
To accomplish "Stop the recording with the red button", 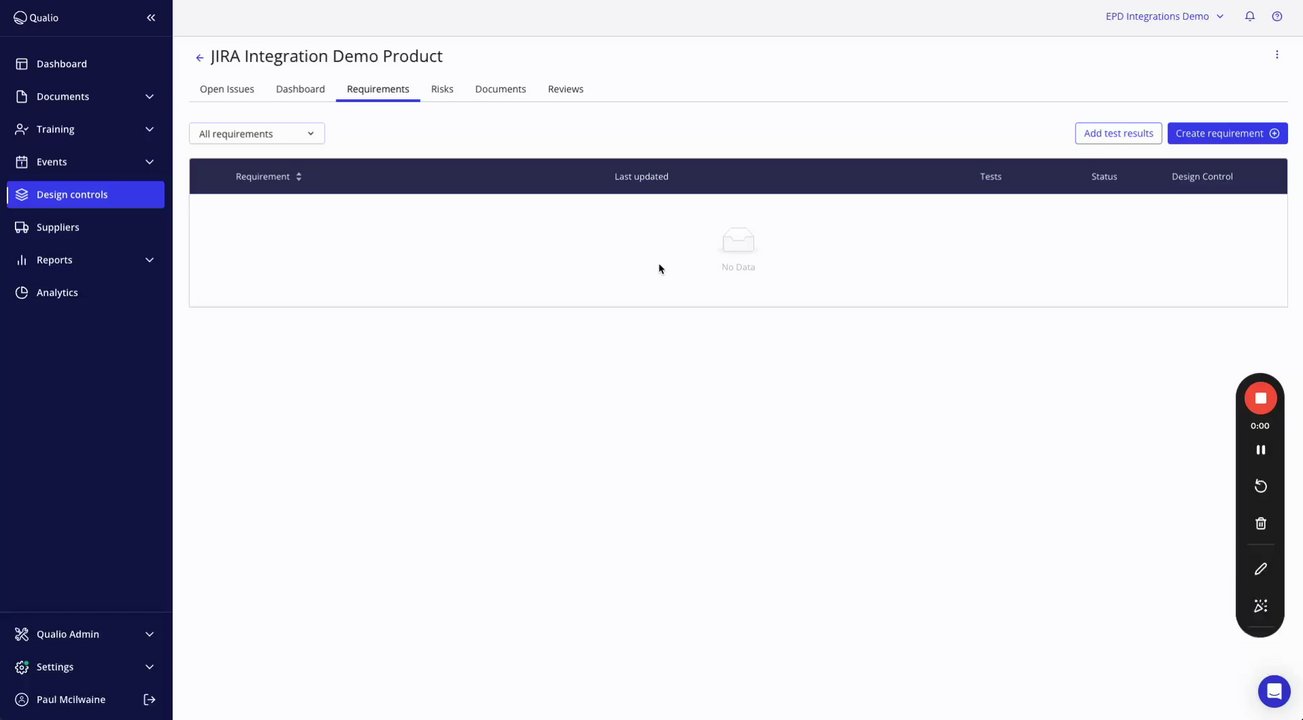I will pos(1260,398).
